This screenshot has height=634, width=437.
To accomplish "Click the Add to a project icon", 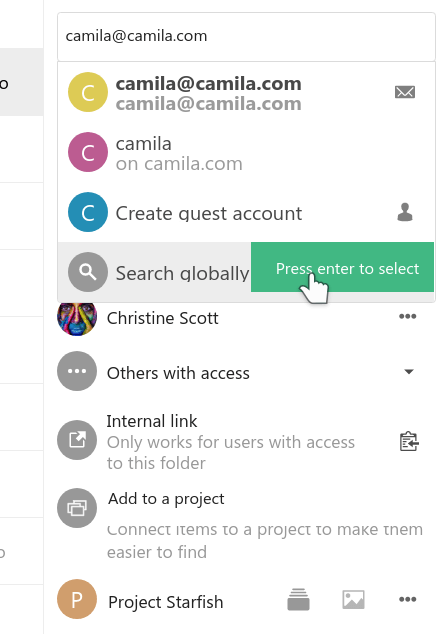I will pos(77,508).
